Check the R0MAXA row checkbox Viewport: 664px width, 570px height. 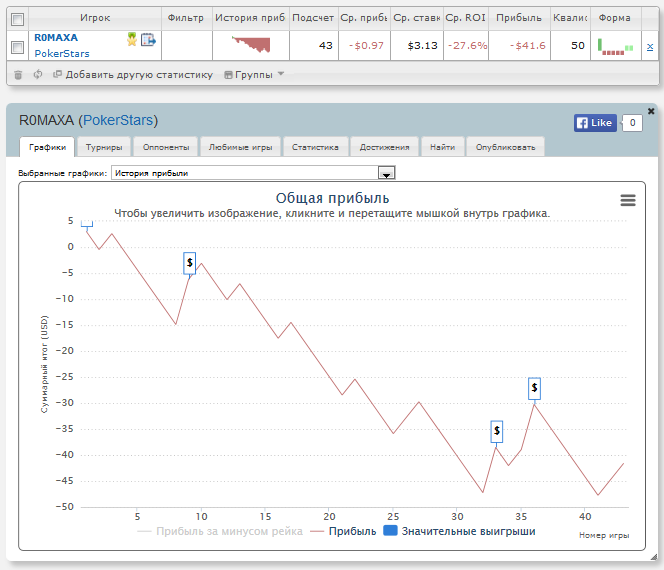(x=16, y=46)
